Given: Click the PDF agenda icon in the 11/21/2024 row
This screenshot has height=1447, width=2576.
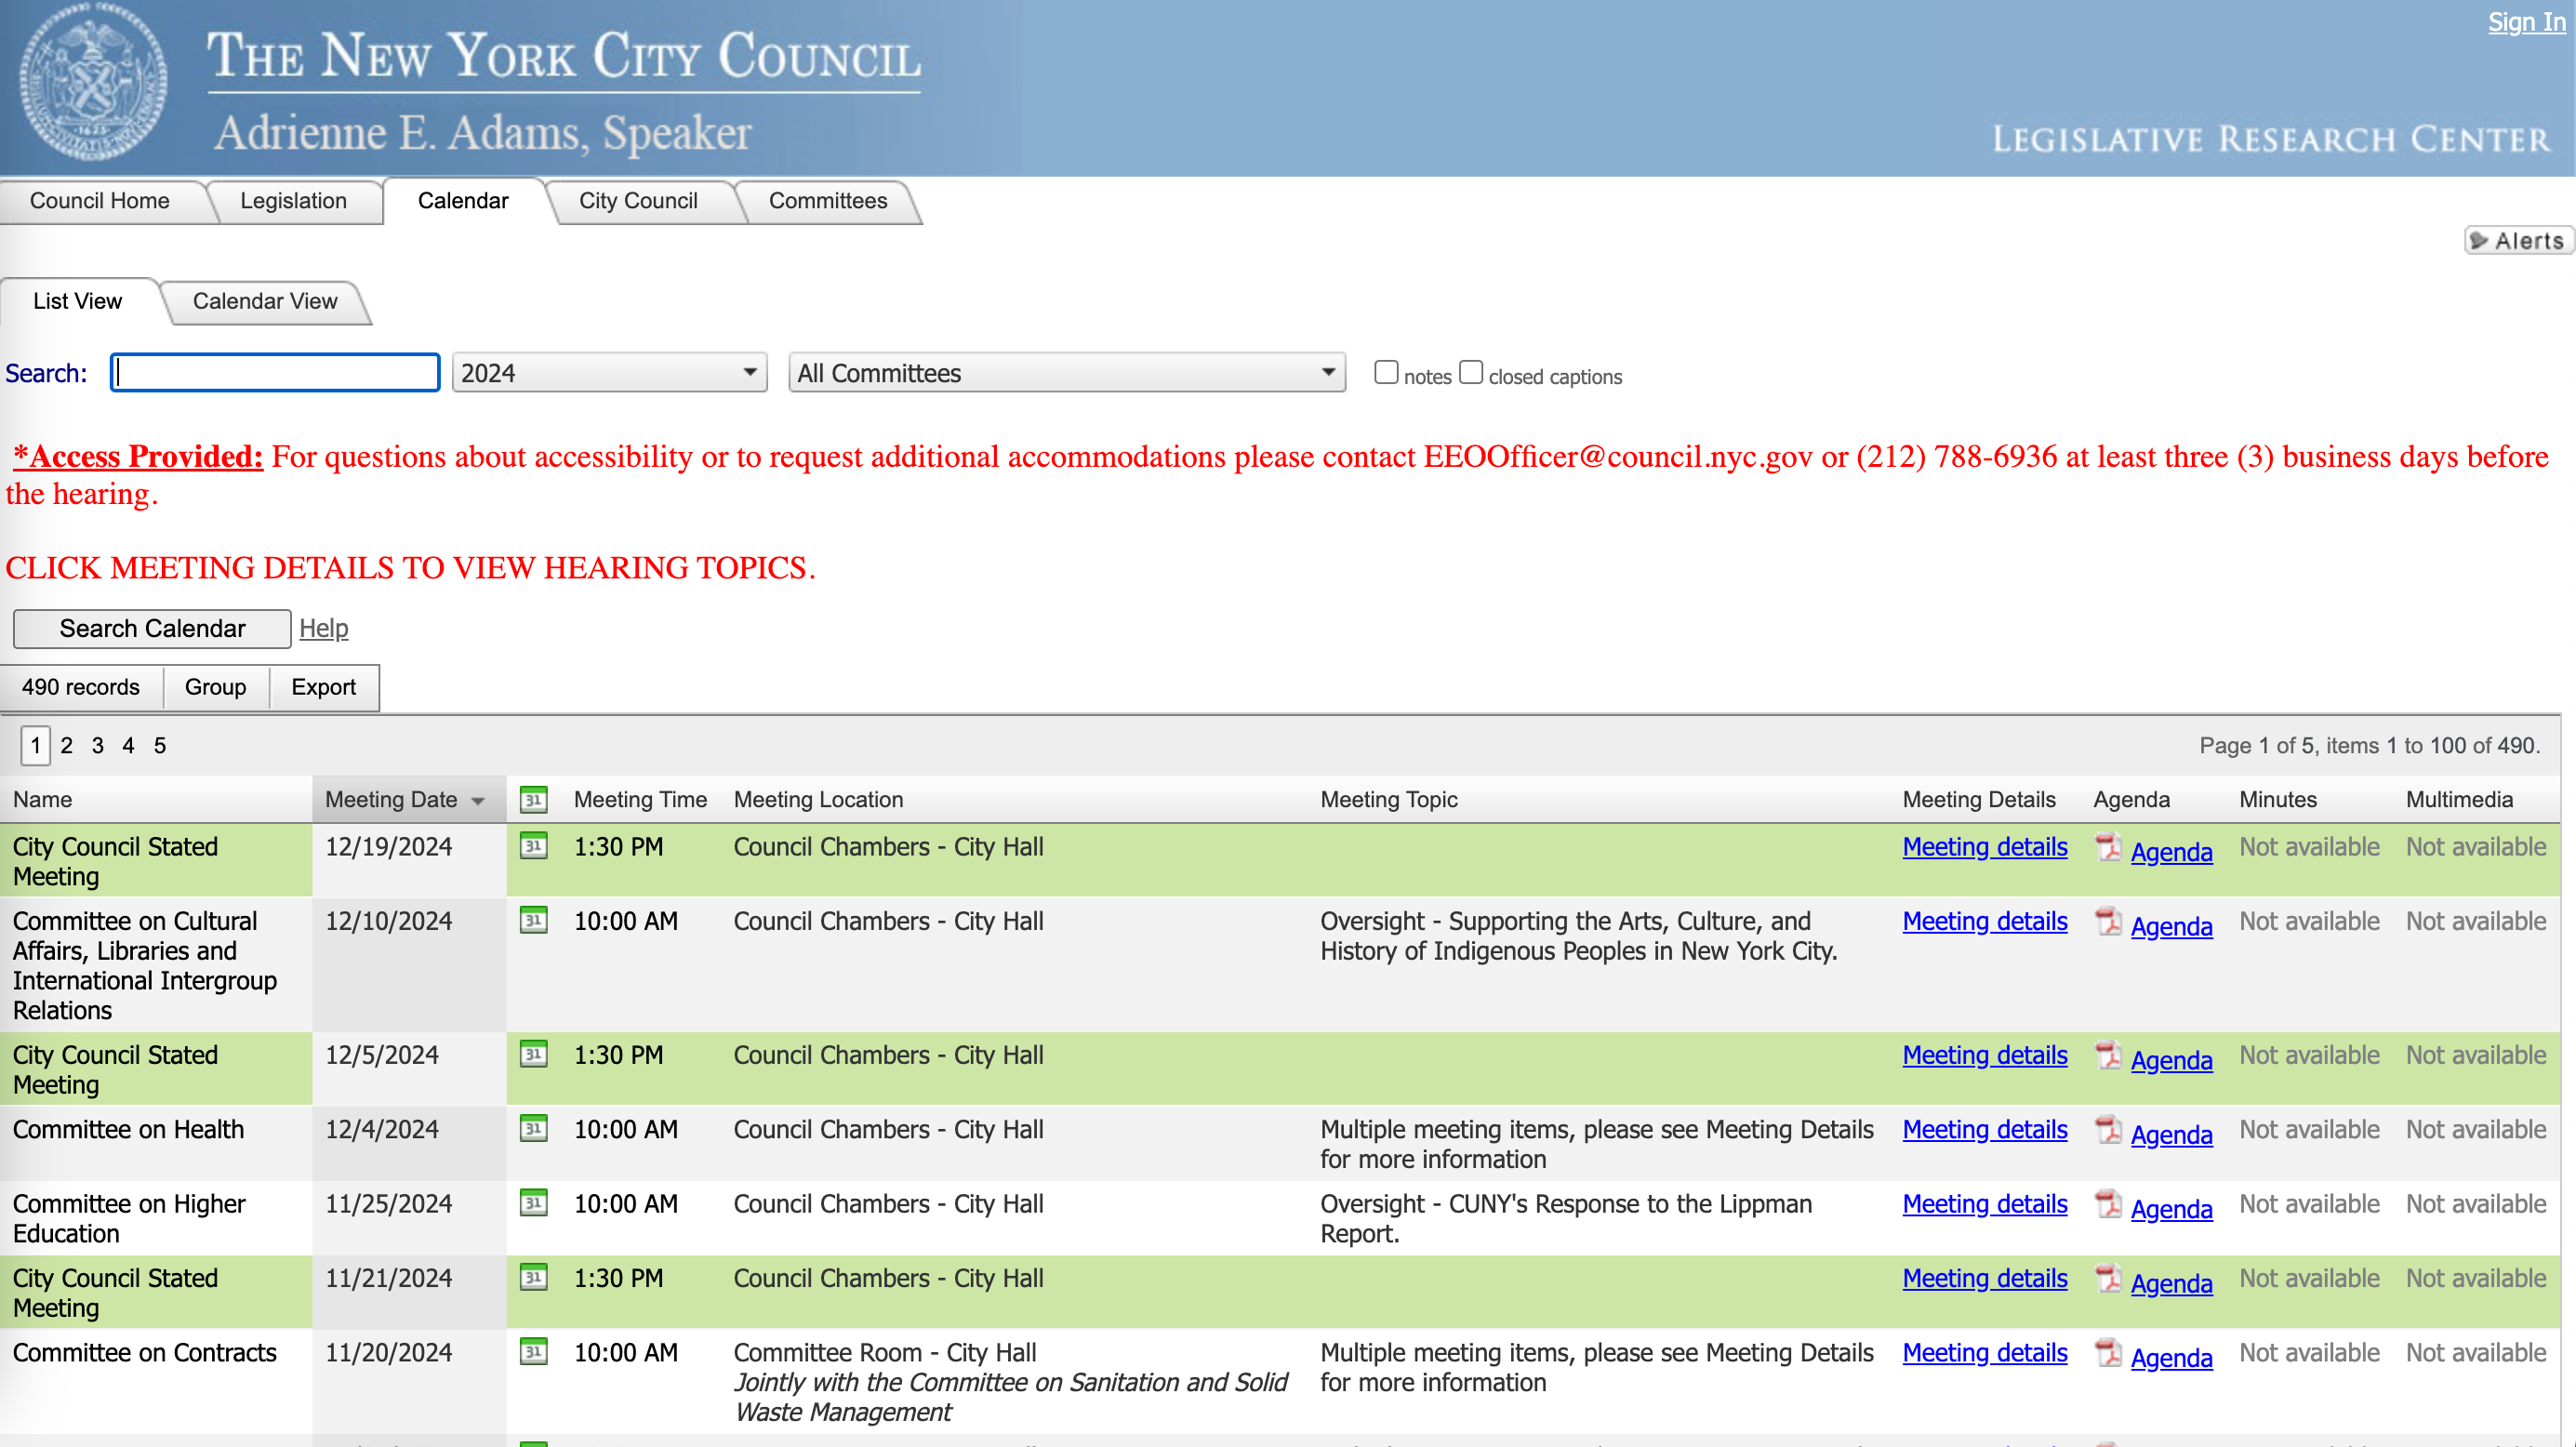Looking at the screenshot, I should (2108, 1278).
